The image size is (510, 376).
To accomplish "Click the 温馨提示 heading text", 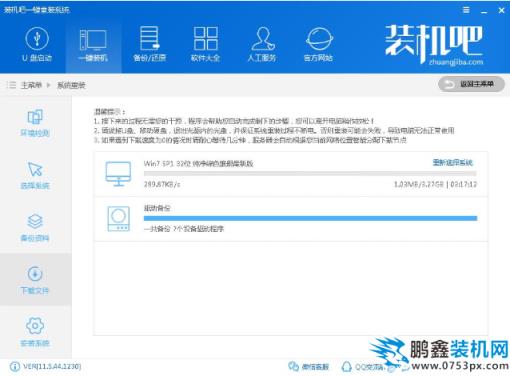I will pyautogui.click(x=110, y=112).
